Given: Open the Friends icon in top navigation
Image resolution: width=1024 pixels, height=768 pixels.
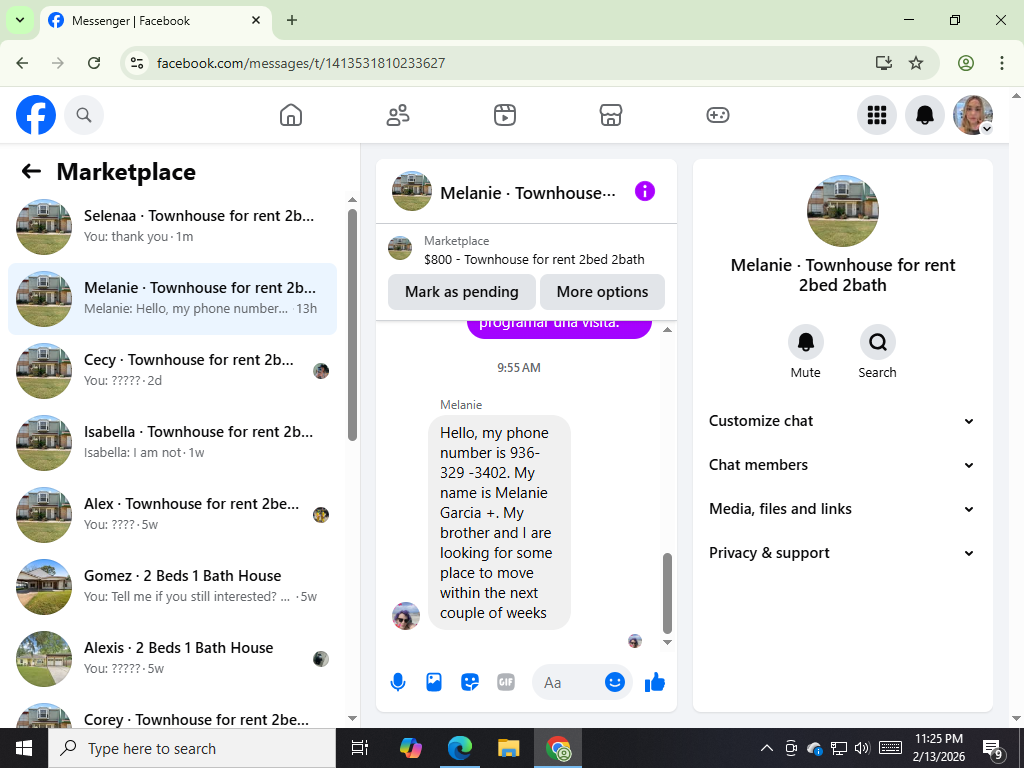Looking at the screenshot, I should (398, 115).
